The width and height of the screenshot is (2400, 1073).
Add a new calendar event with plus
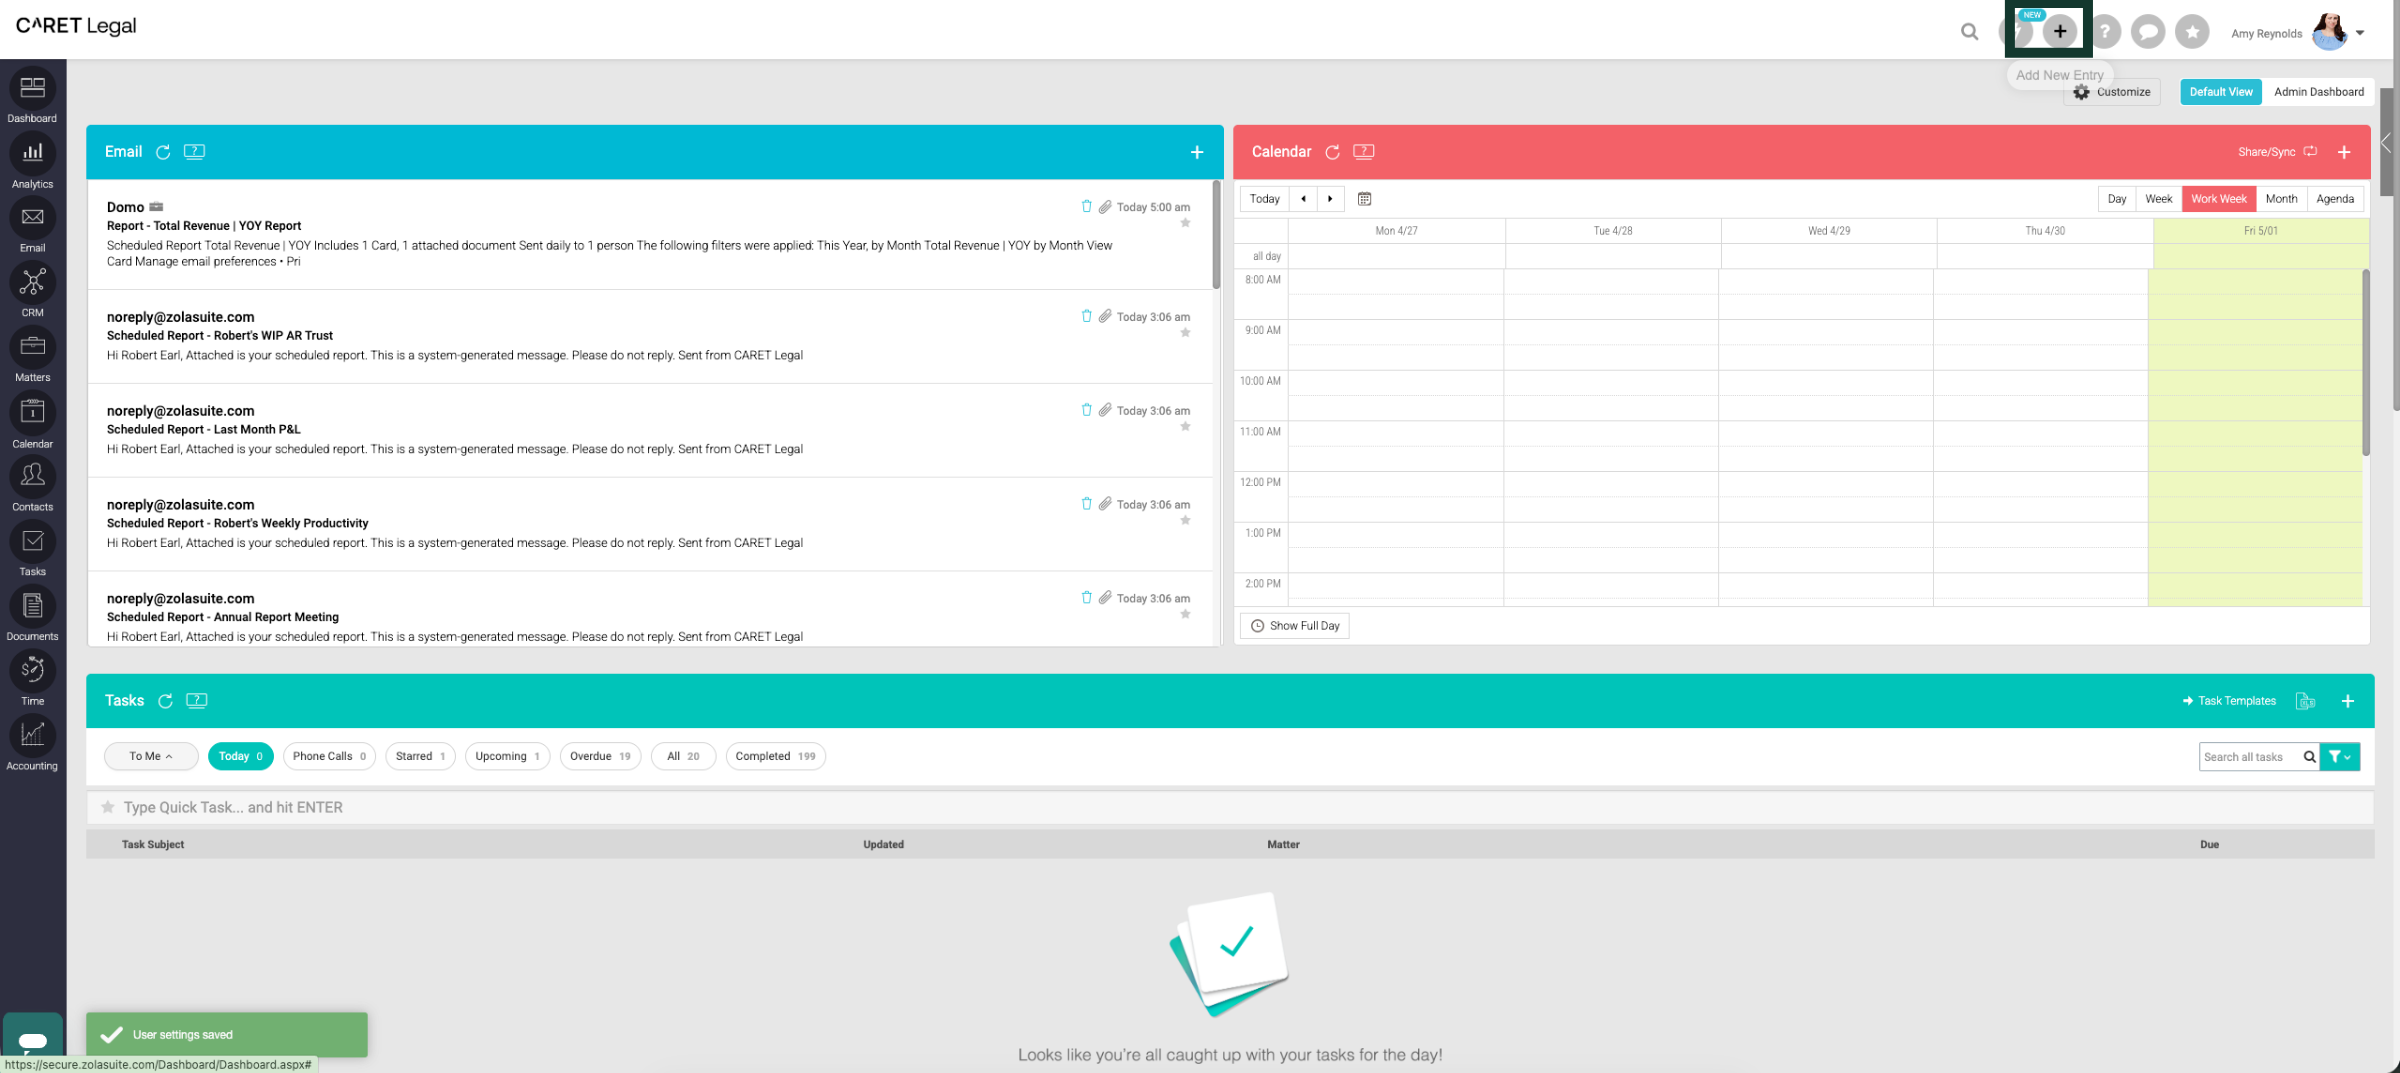point(2343,152)
